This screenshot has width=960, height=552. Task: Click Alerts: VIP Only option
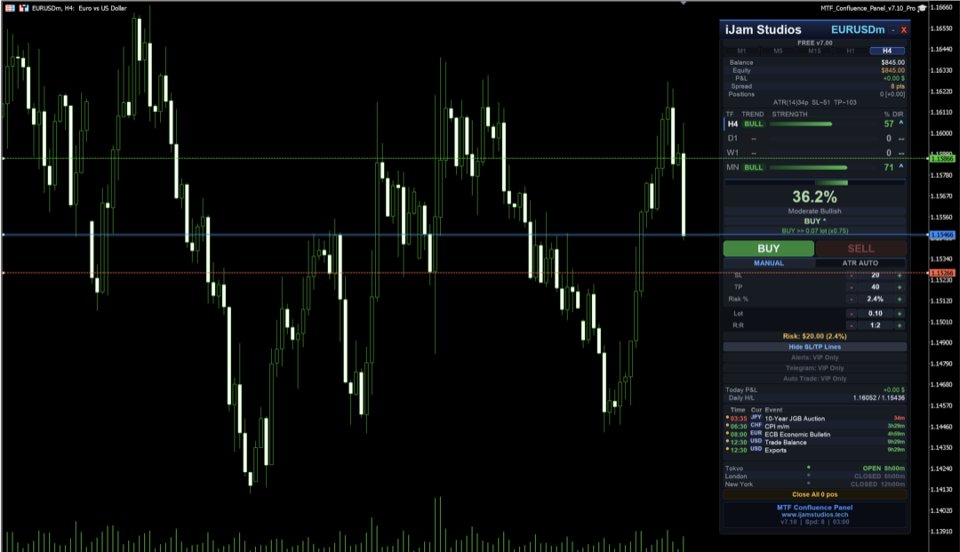click(x=814, y=357)
